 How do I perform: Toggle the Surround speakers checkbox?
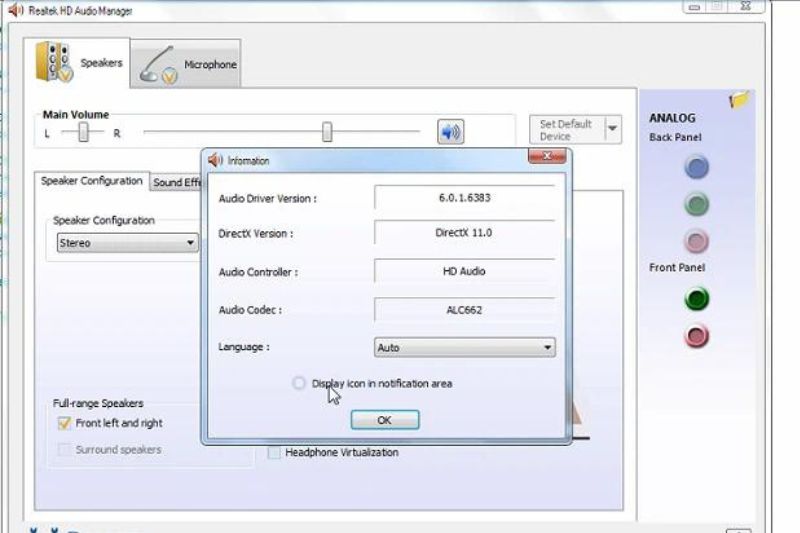[x=64, y=450]
